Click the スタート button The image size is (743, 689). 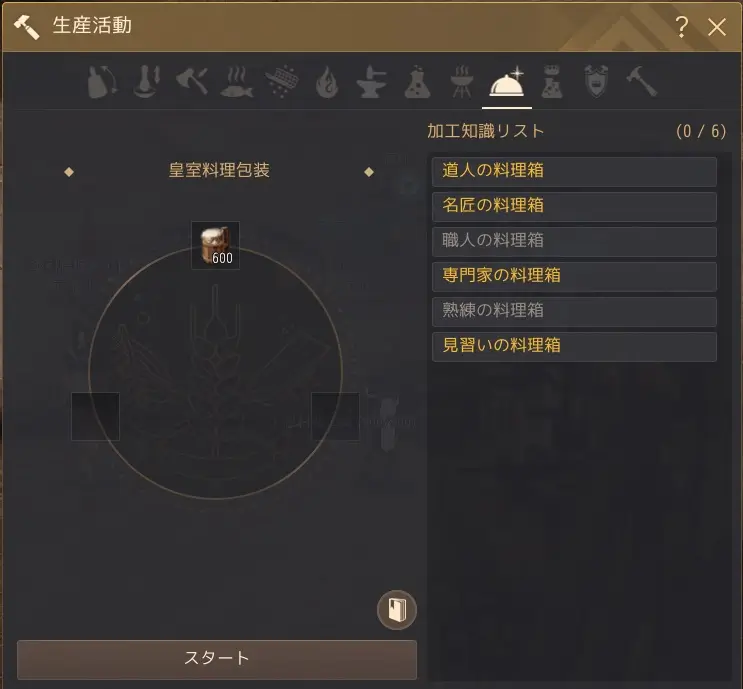point(217,659)
